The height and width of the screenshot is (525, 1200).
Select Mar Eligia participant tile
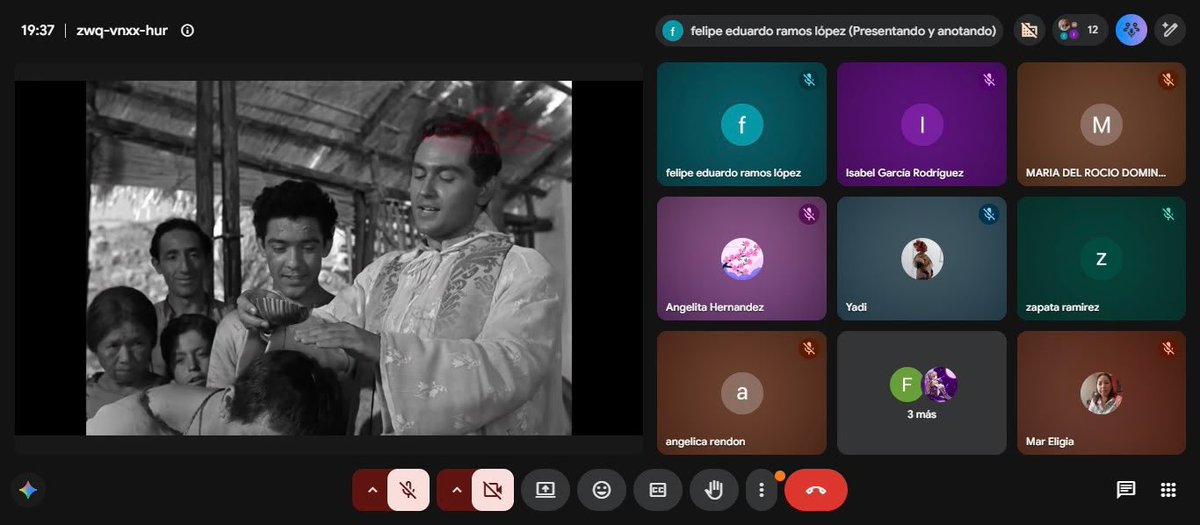pos(1101,393)
